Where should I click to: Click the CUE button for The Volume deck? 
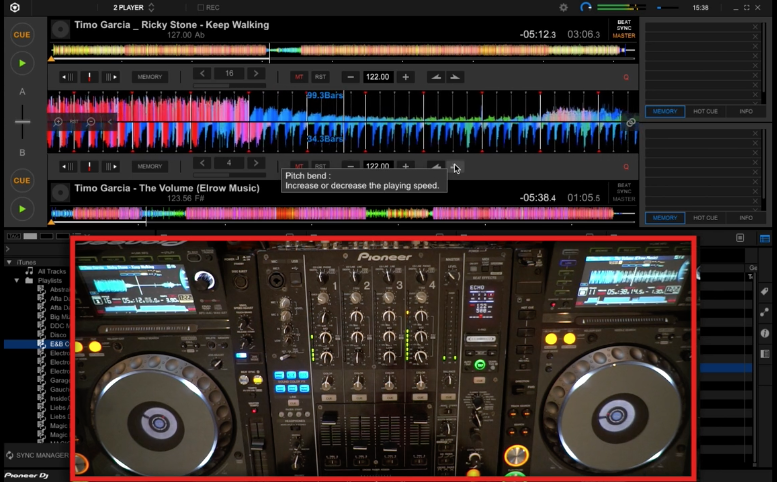[x=22, y=180]
